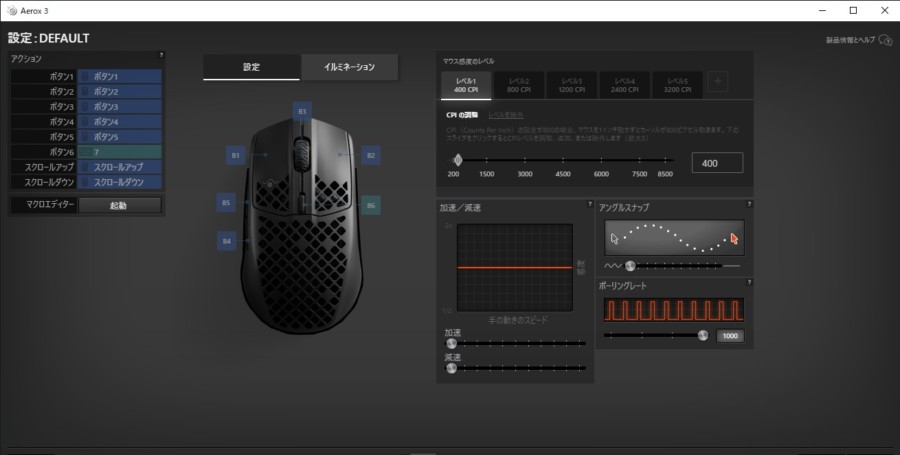Open the 製品情報とヘルプ icon at top right
This screenshot has width=900, height=455.
(x=884, y=40)
